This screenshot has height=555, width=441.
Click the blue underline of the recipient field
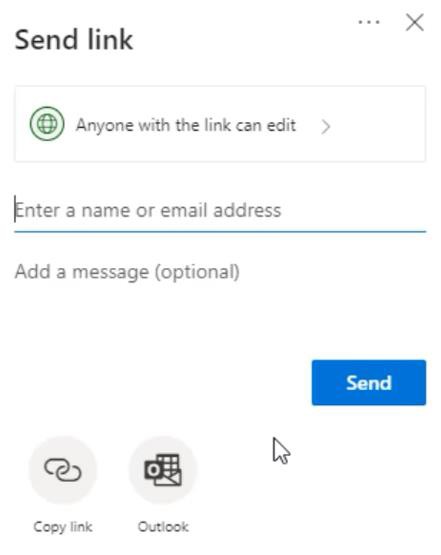(x=220, y=231)
